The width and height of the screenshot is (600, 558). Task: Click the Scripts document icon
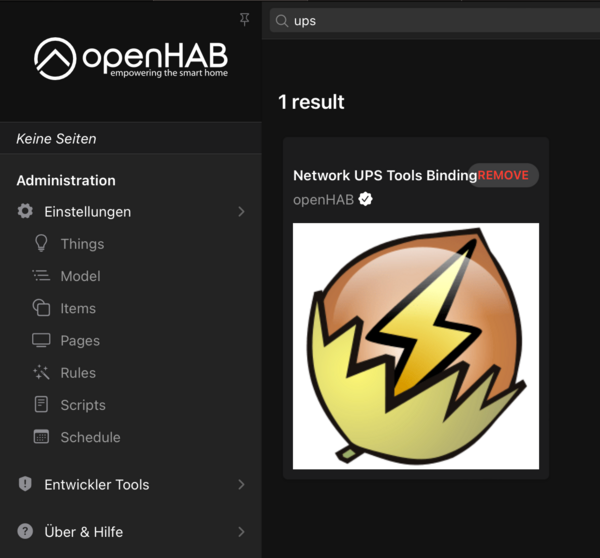(x=41, y=405)
